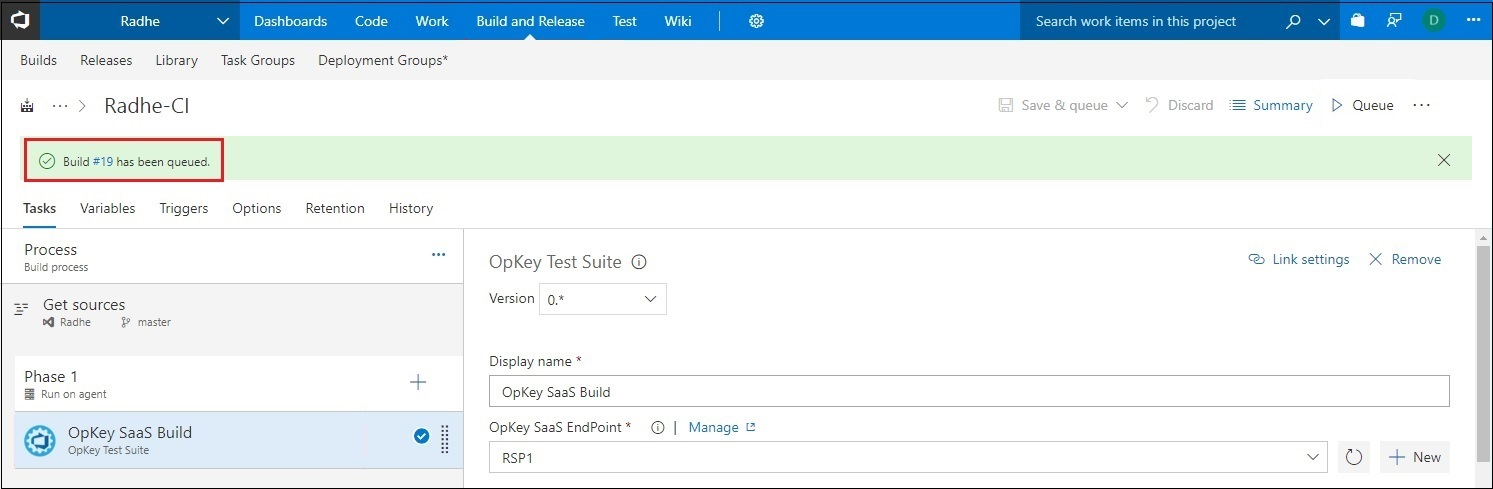
Task: Expand the Radhe project dropdown
Action: [x=221, y=21]
